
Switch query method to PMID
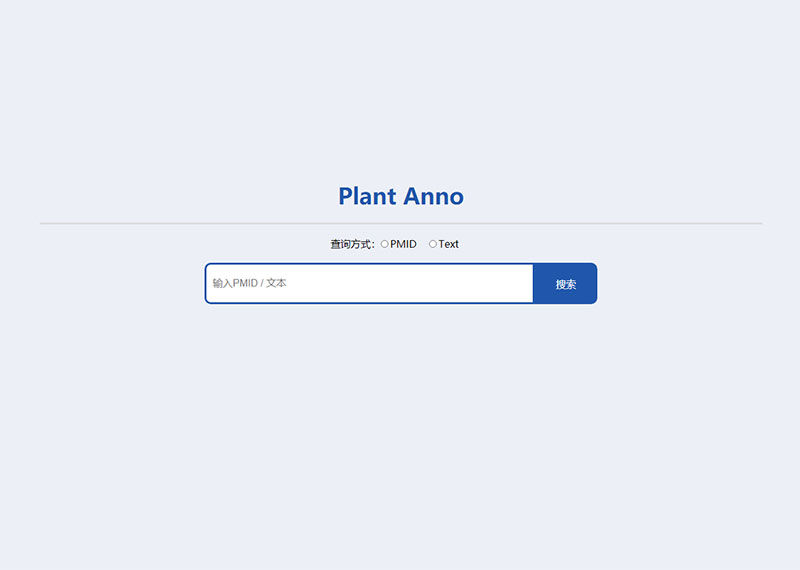point(384,244)
